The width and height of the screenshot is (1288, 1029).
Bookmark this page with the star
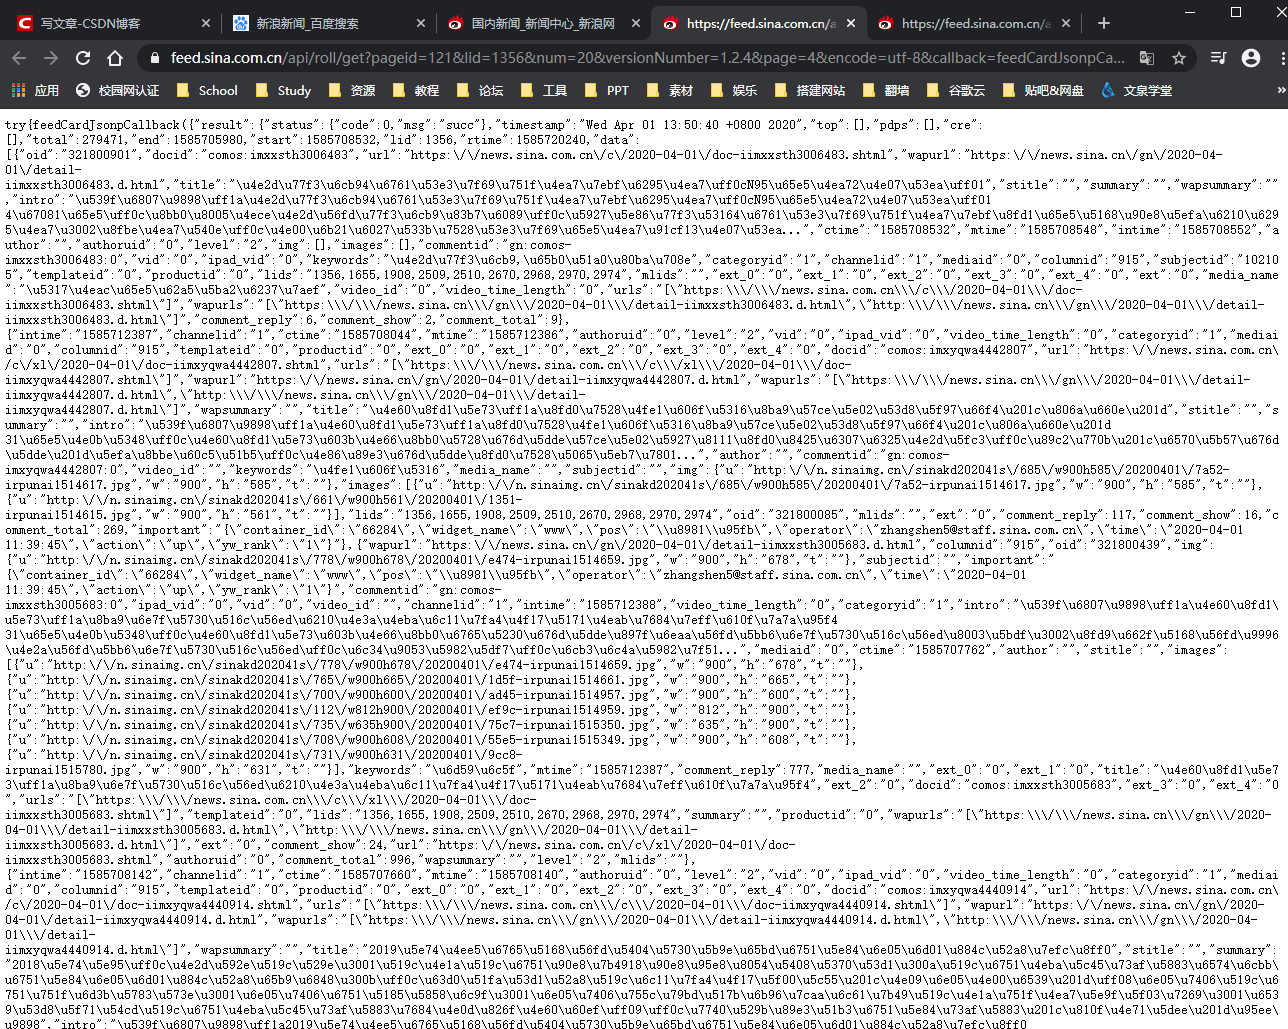1179,58
